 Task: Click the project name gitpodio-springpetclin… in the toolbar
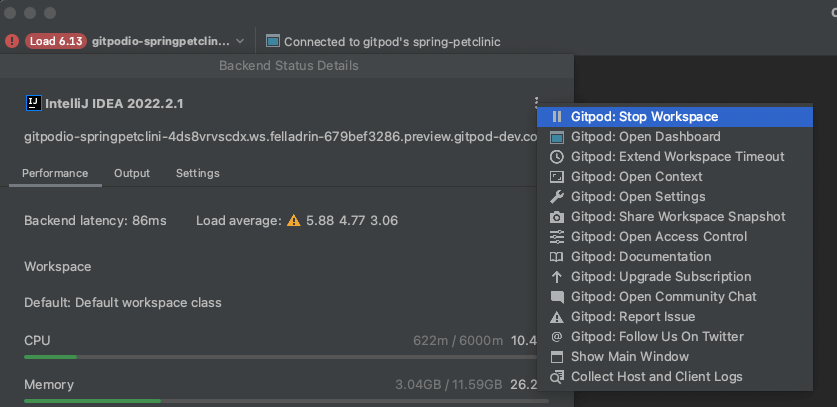click(x=161, y=42)
